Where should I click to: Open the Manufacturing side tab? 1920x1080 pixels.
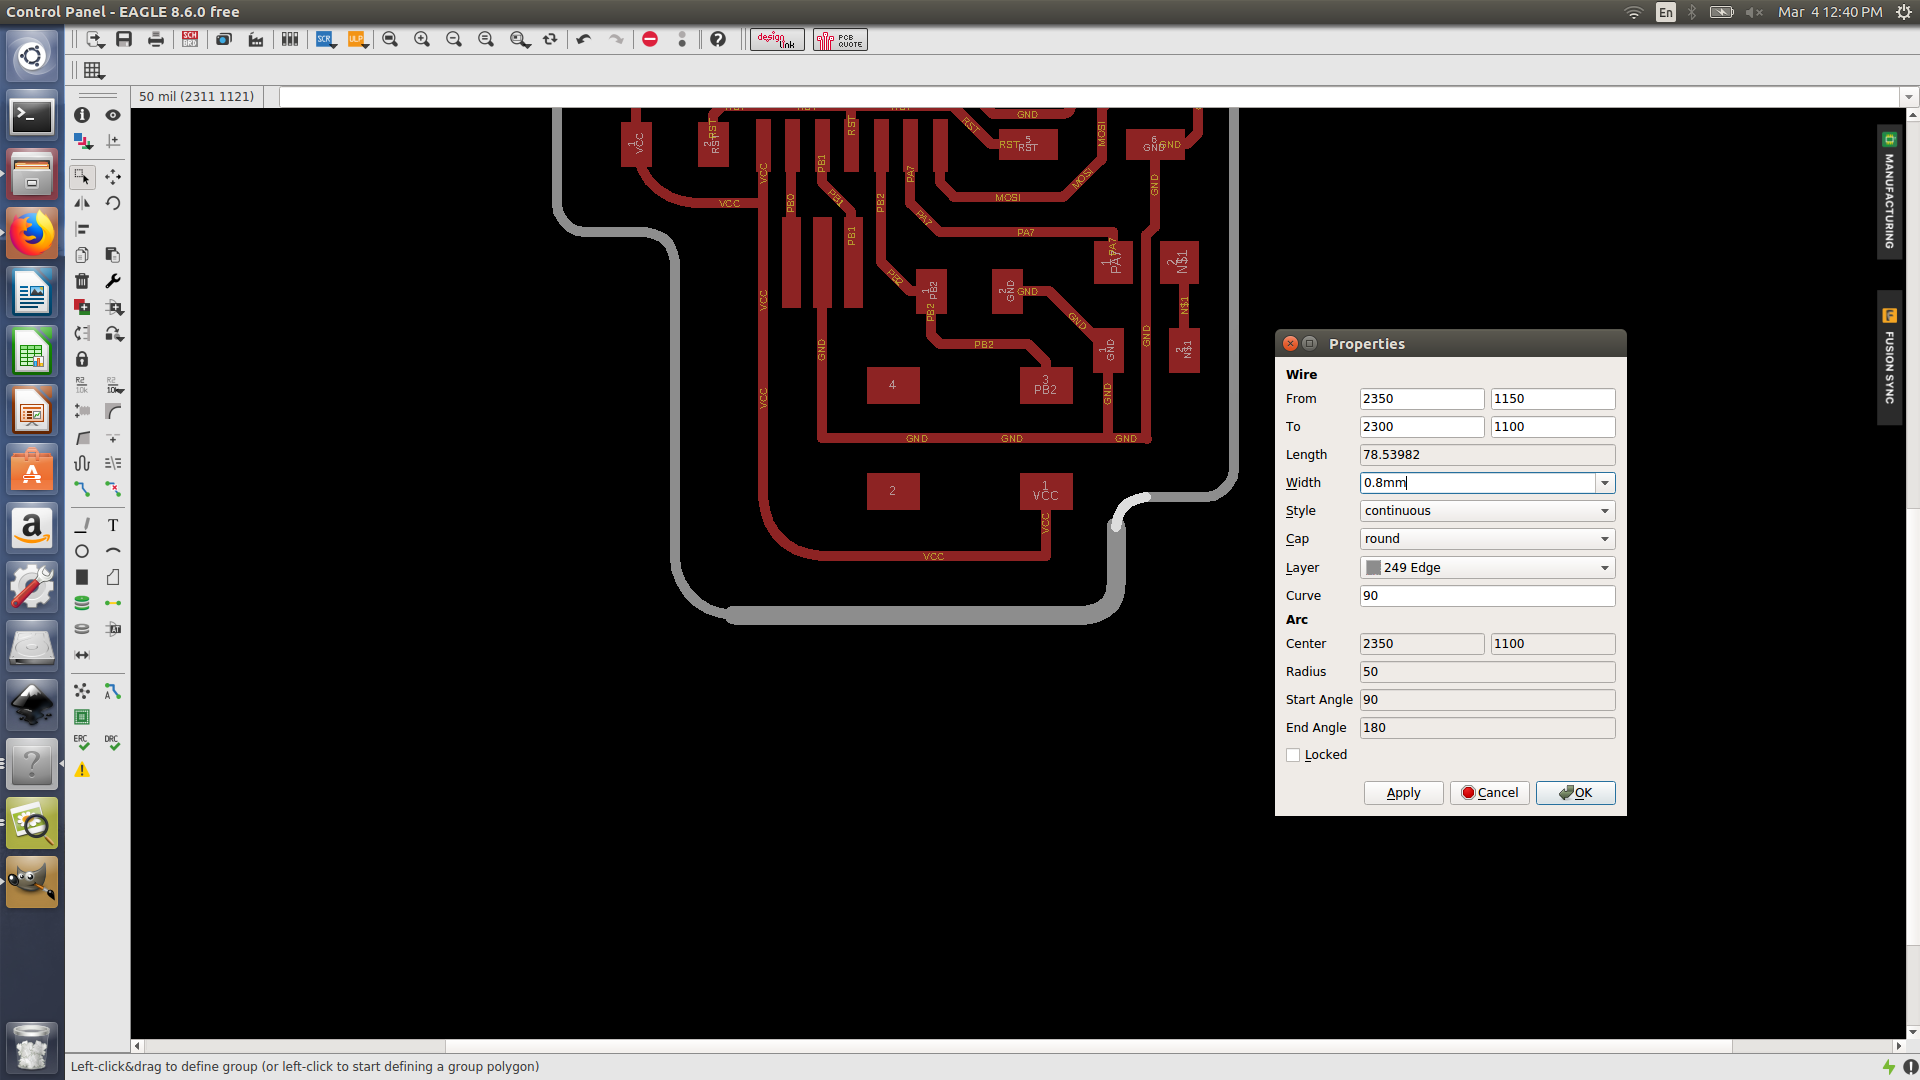coord(1889,193)
